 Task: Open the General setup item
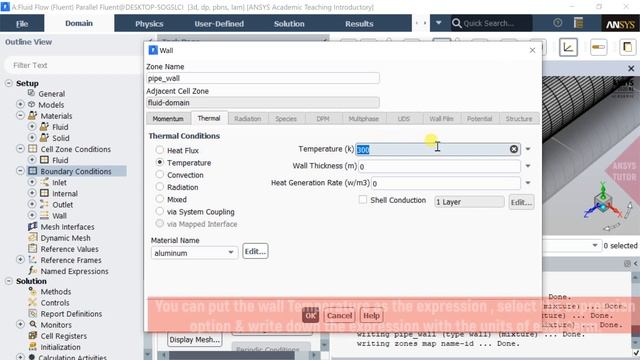[51, 94]
